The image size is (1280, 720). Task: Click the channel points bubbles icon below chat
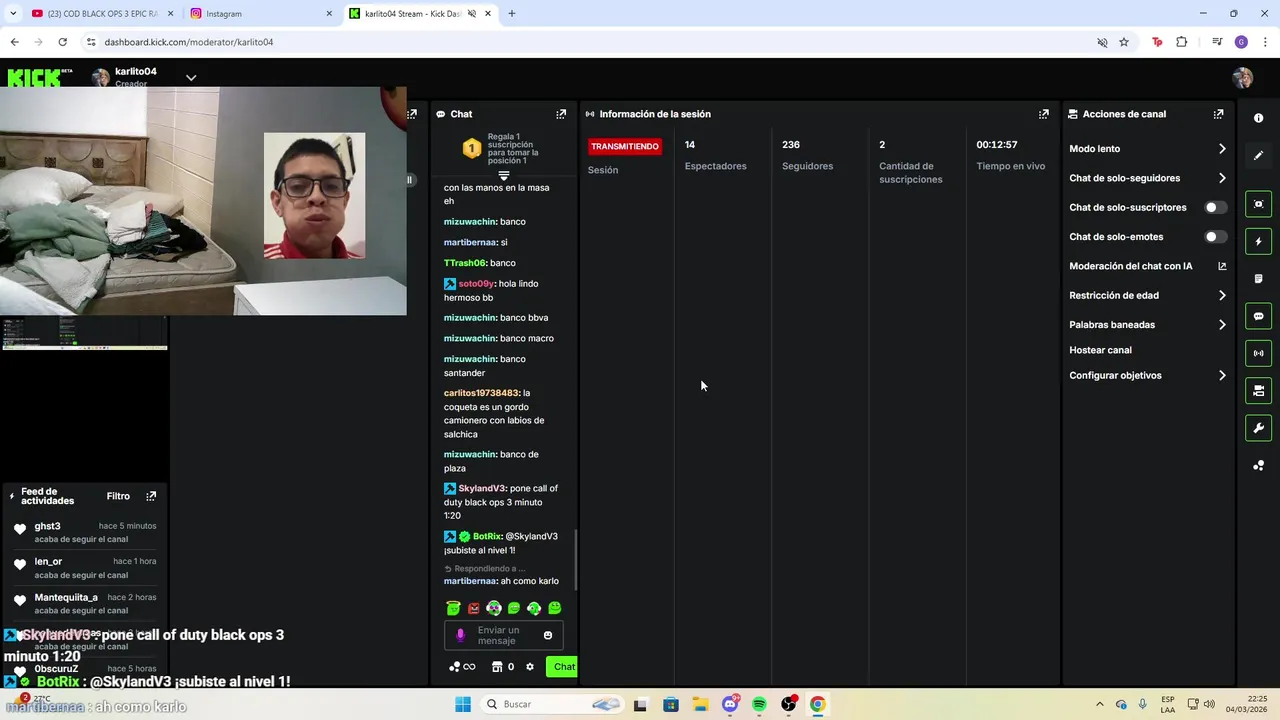pos(454,667)
